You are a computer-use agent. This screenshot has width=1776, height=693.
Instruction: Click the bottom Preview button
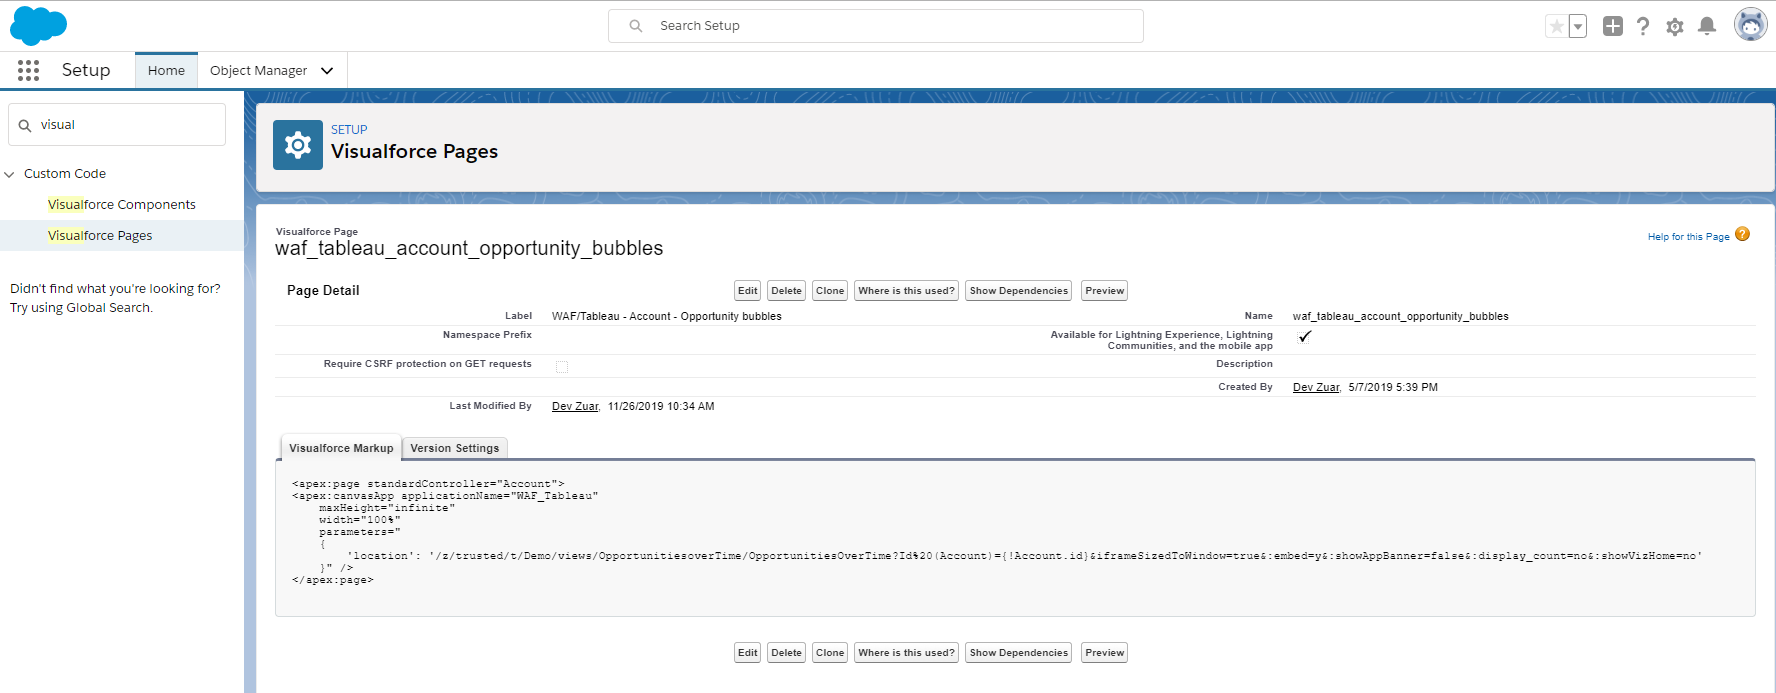[1105, 653]
